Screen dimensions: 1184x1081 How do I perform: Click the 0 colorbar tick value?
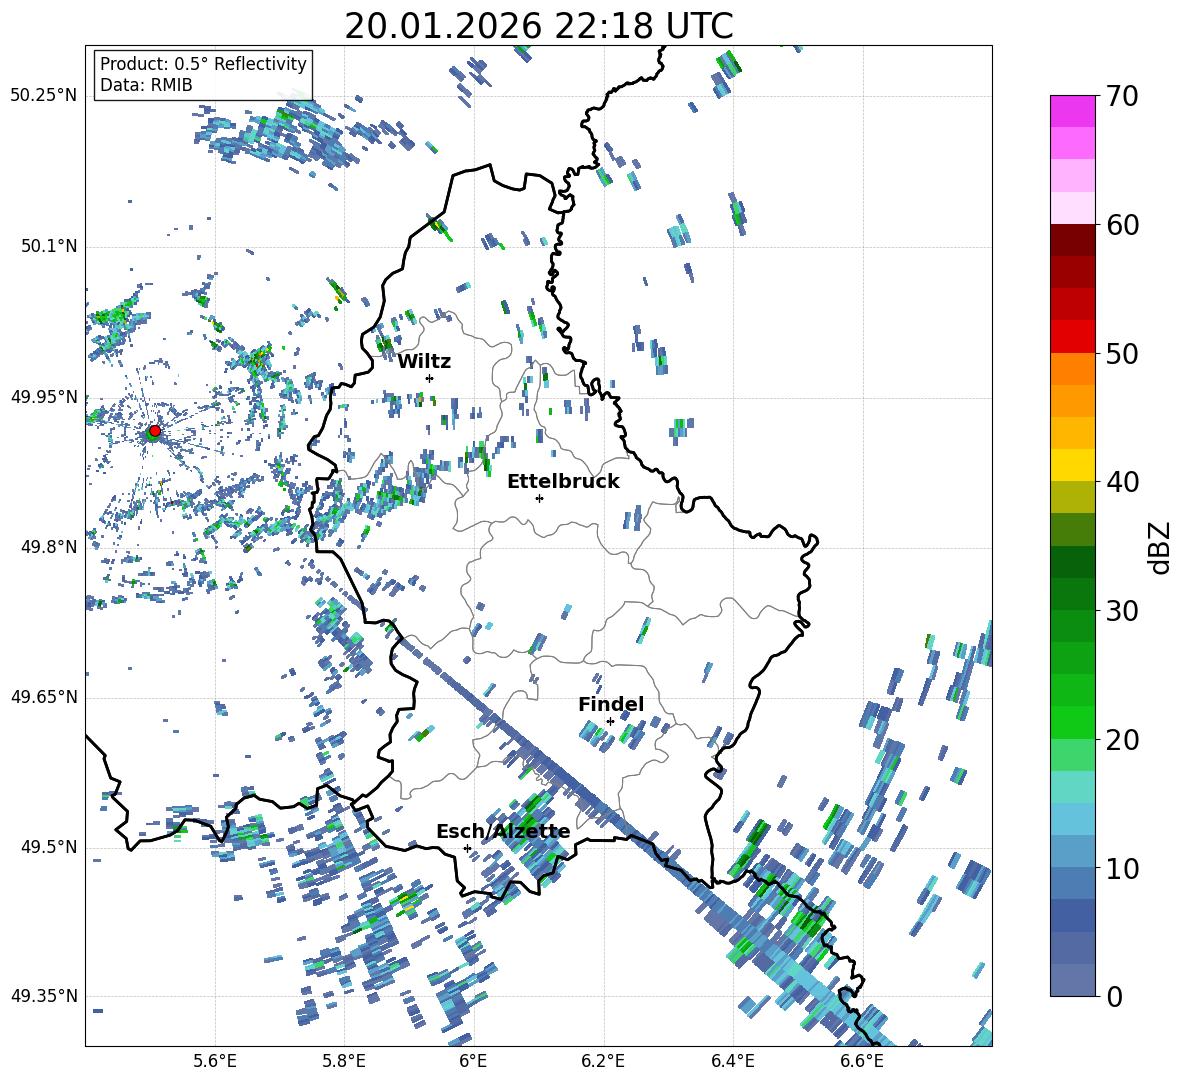1114,996
